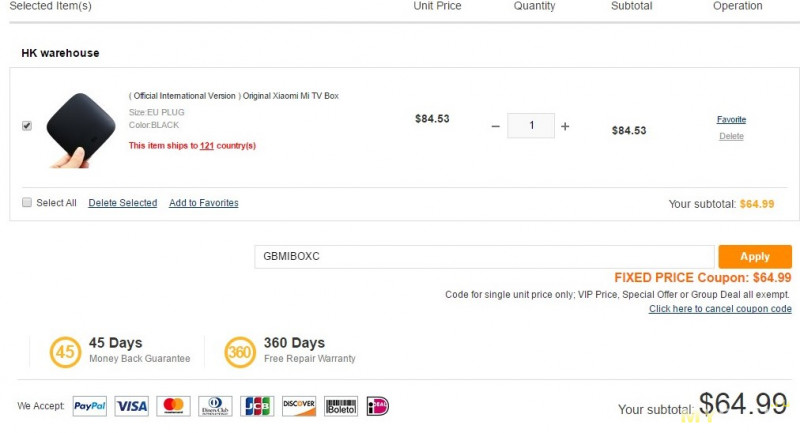Screen dimensions: 800x433
Task: Click the coupon code input field
Action: pos(484,257)
